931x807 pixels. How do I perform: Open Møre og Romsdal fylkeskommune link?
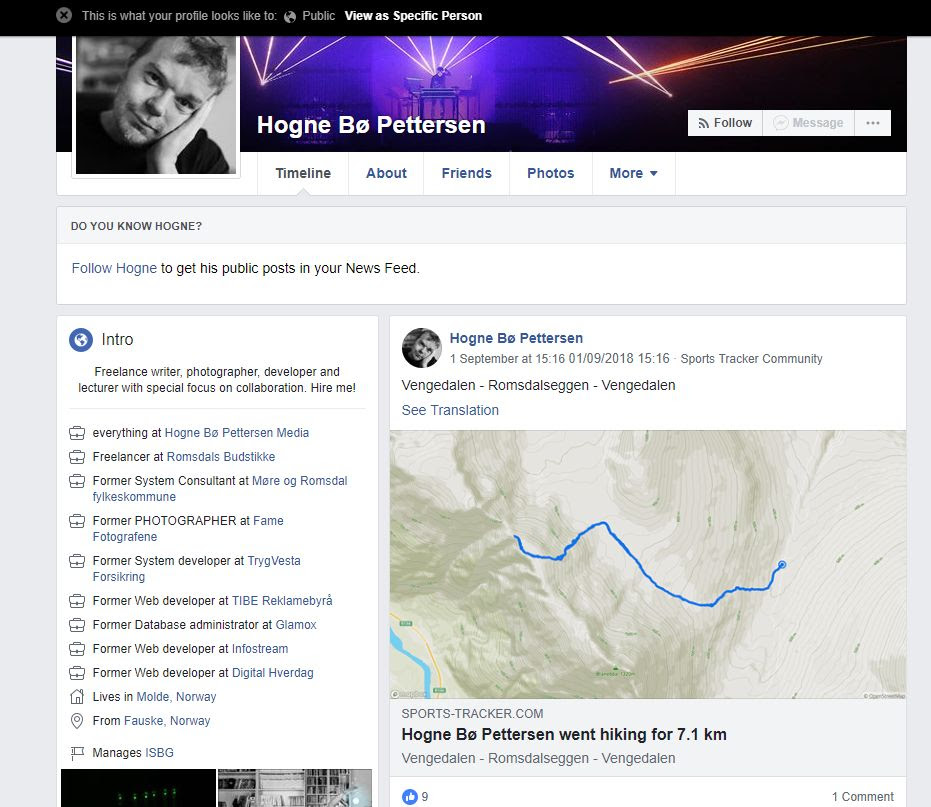[x=220, y=489]
